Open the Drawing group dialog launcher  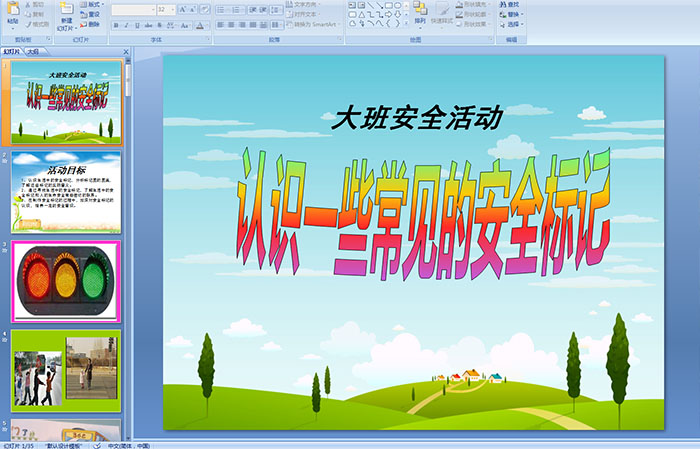(x=491, y=40)
